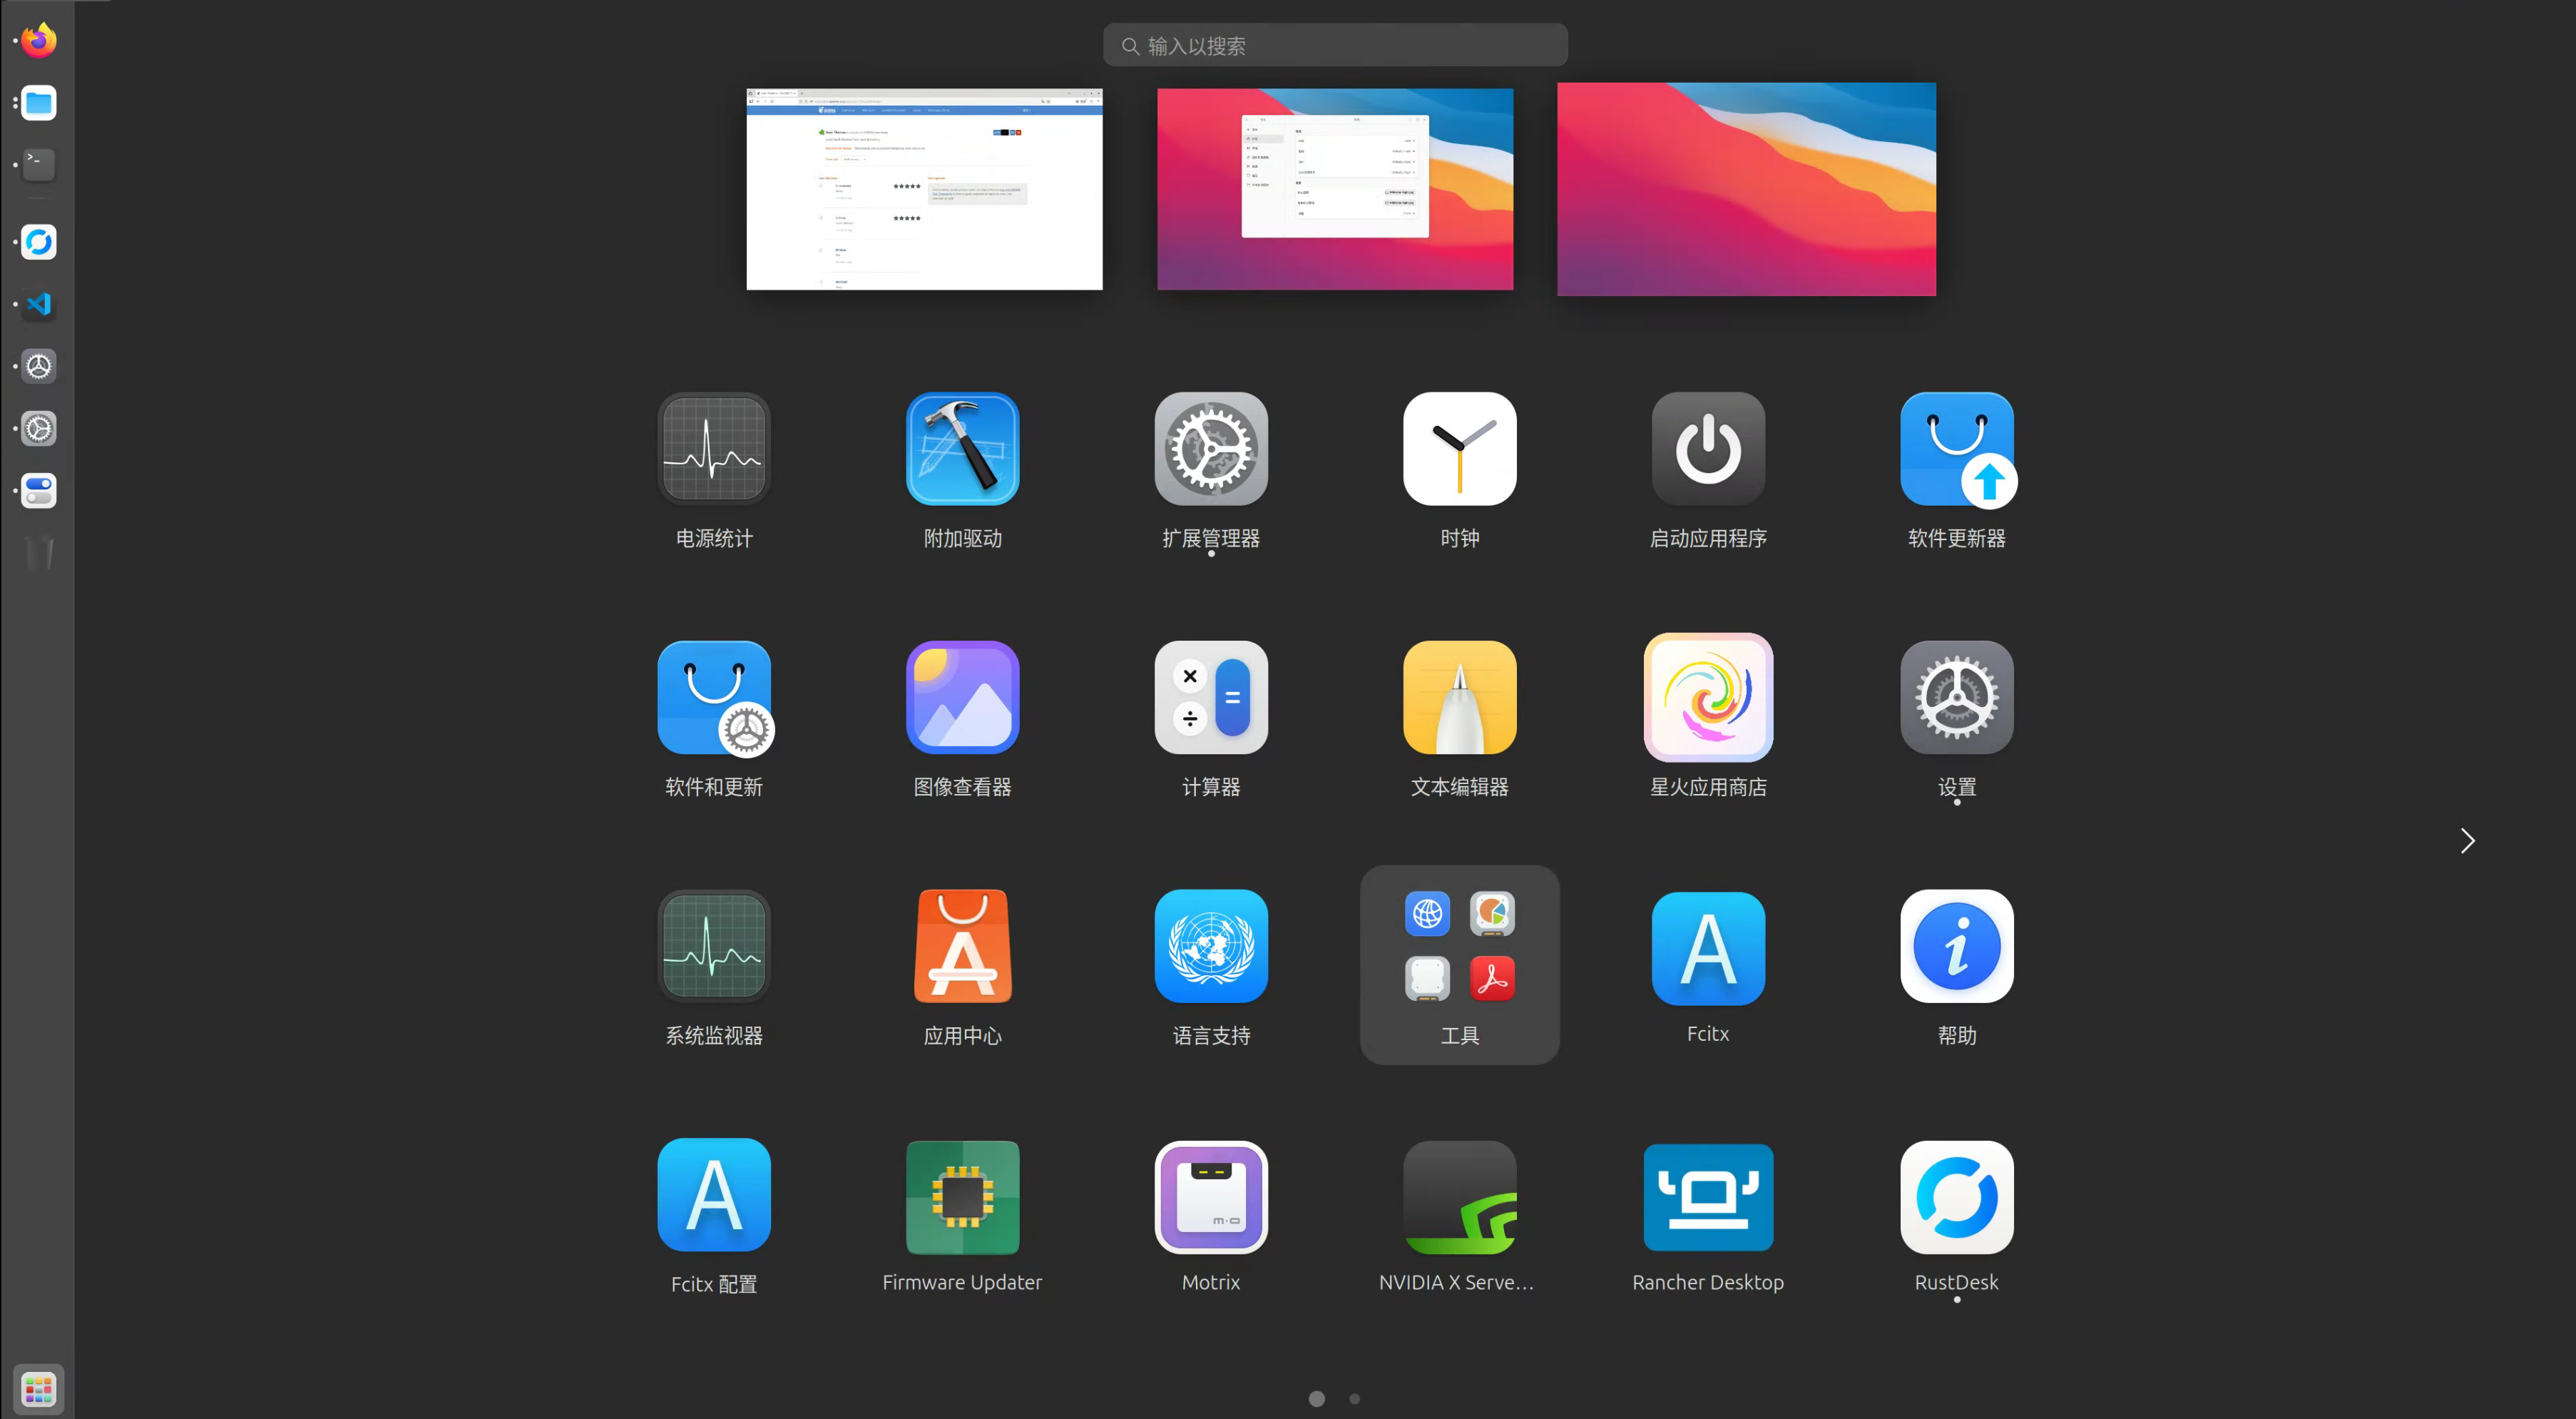Open the 计算器 calculator app

click(x=1210, y=697)
